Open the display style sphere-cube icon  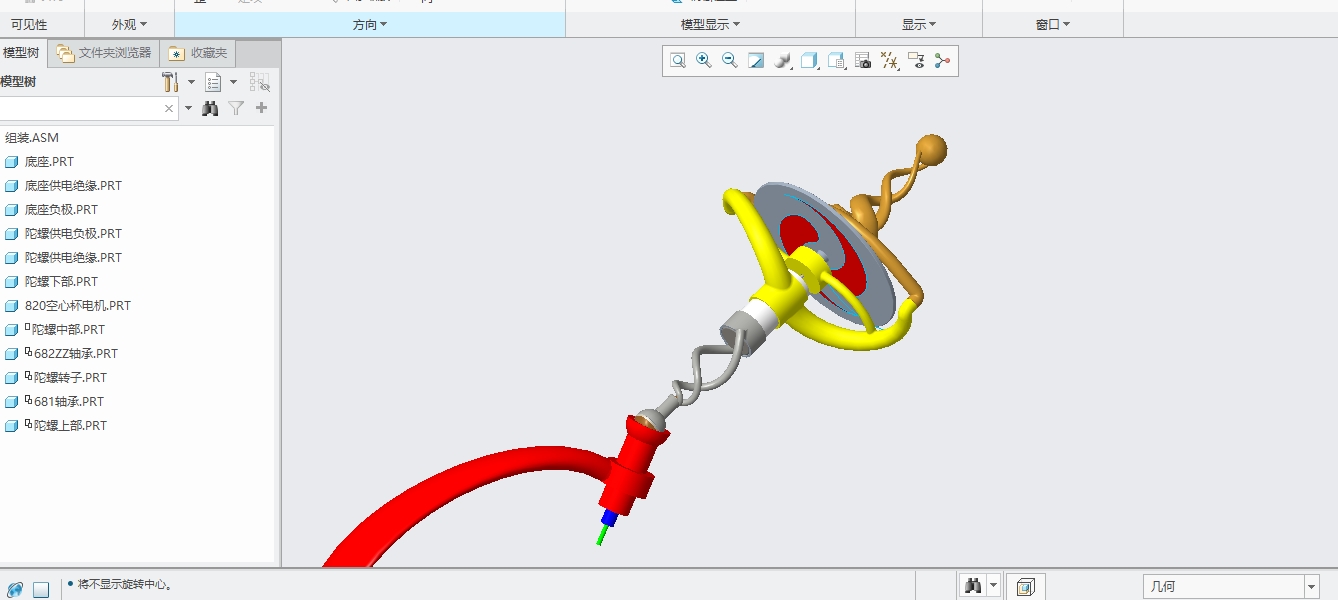point(783,61)
